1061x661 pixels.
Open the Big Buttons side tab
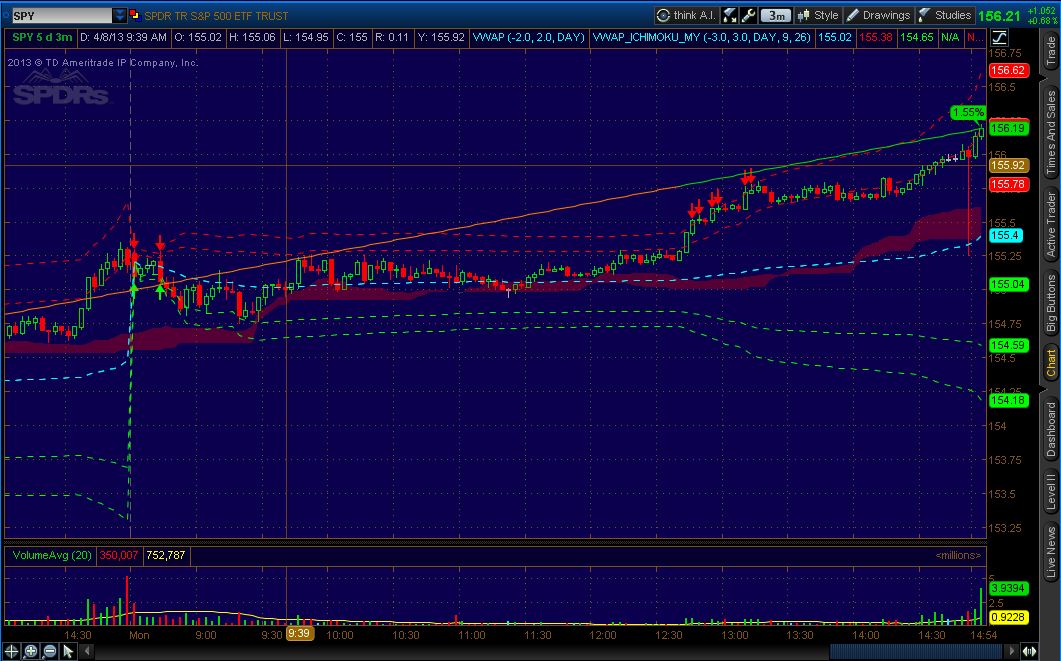pos(1051,303)
